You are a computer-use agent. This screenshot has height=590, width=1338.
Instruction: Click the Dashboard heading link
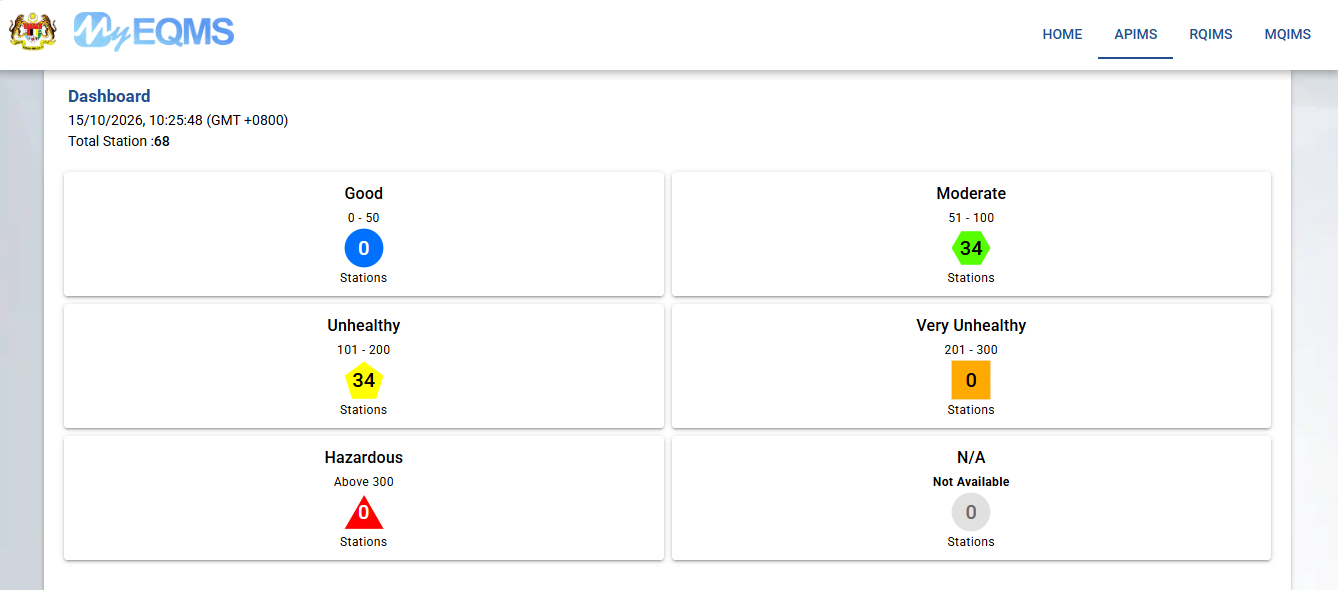[109, 96]
